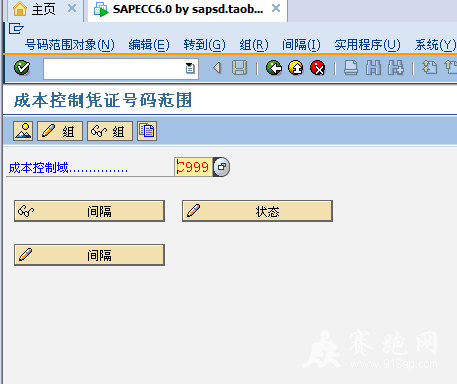The width and height of the screenshot is (457, 384).
Task: Open the 转到(G) menu
Action: (x=204, y=45)
